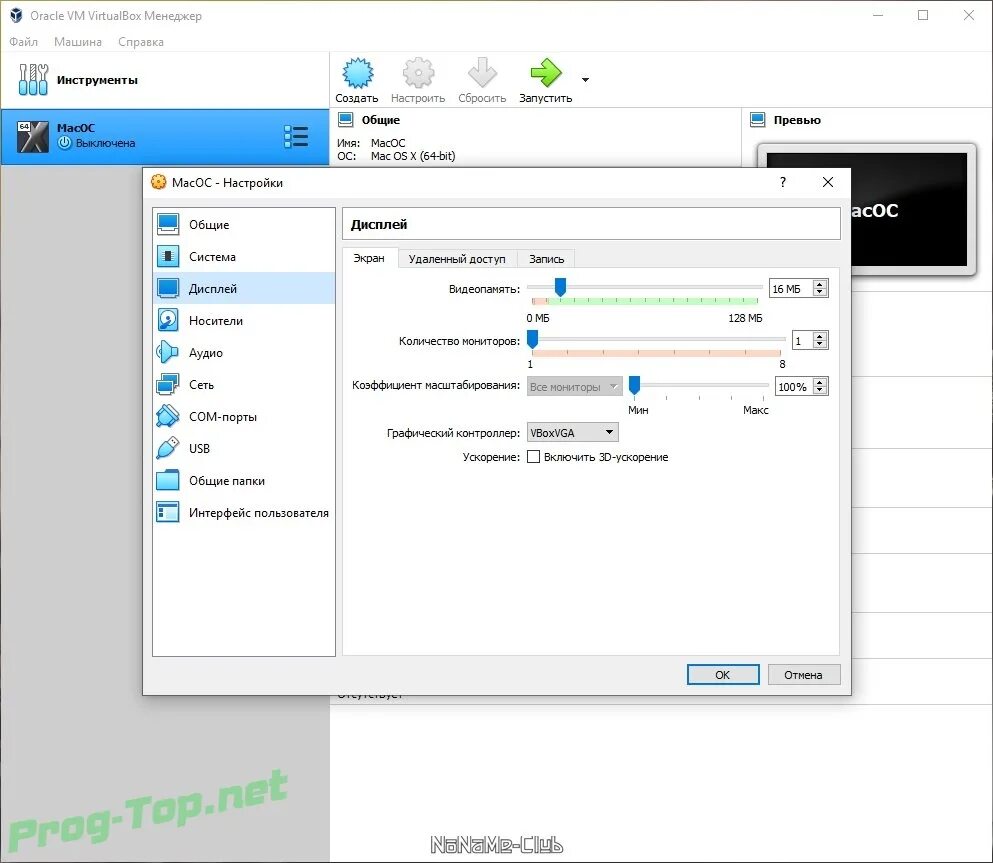Open the Общие category icon in settings
This screenshot has height=863, width=993.
tap(168, 224)
